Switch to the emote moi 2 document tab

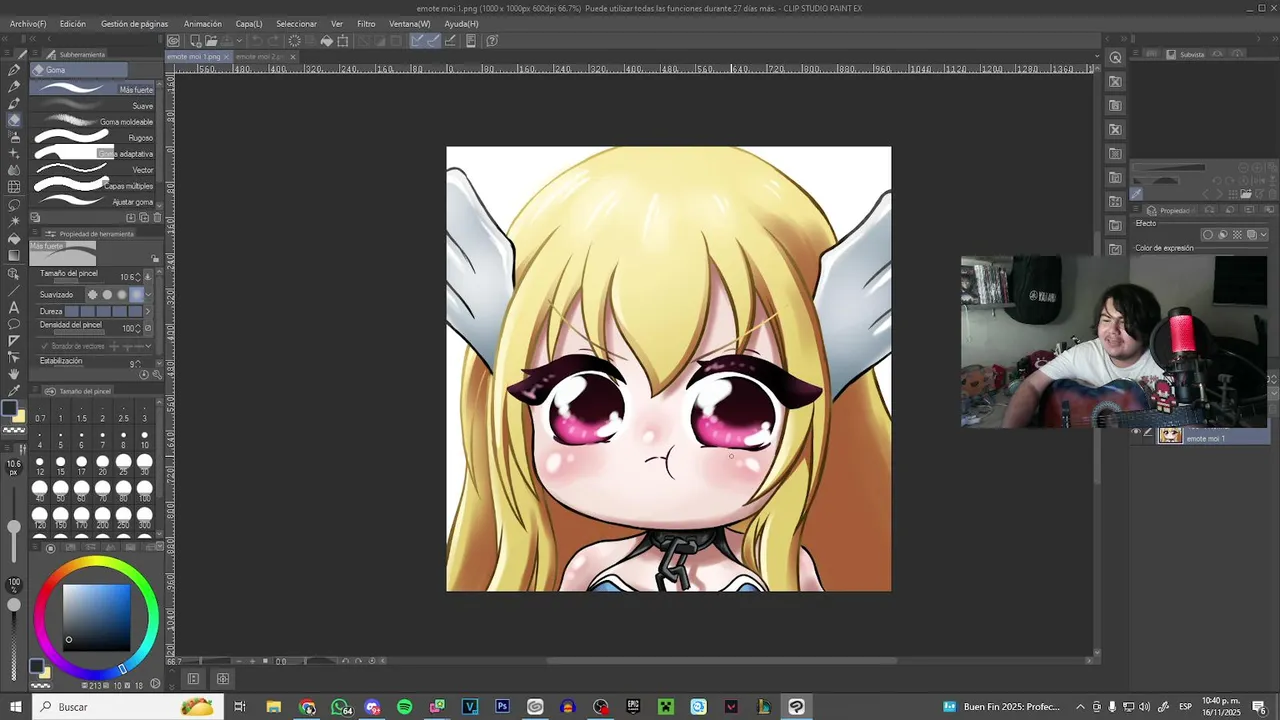(x=260, y=57)
